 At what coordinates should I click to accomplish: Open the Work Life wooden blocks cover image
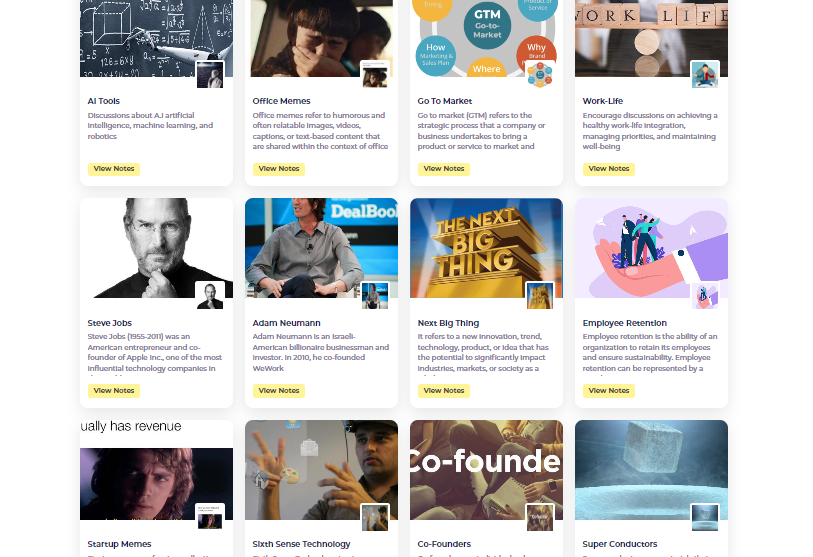(651, 37)
